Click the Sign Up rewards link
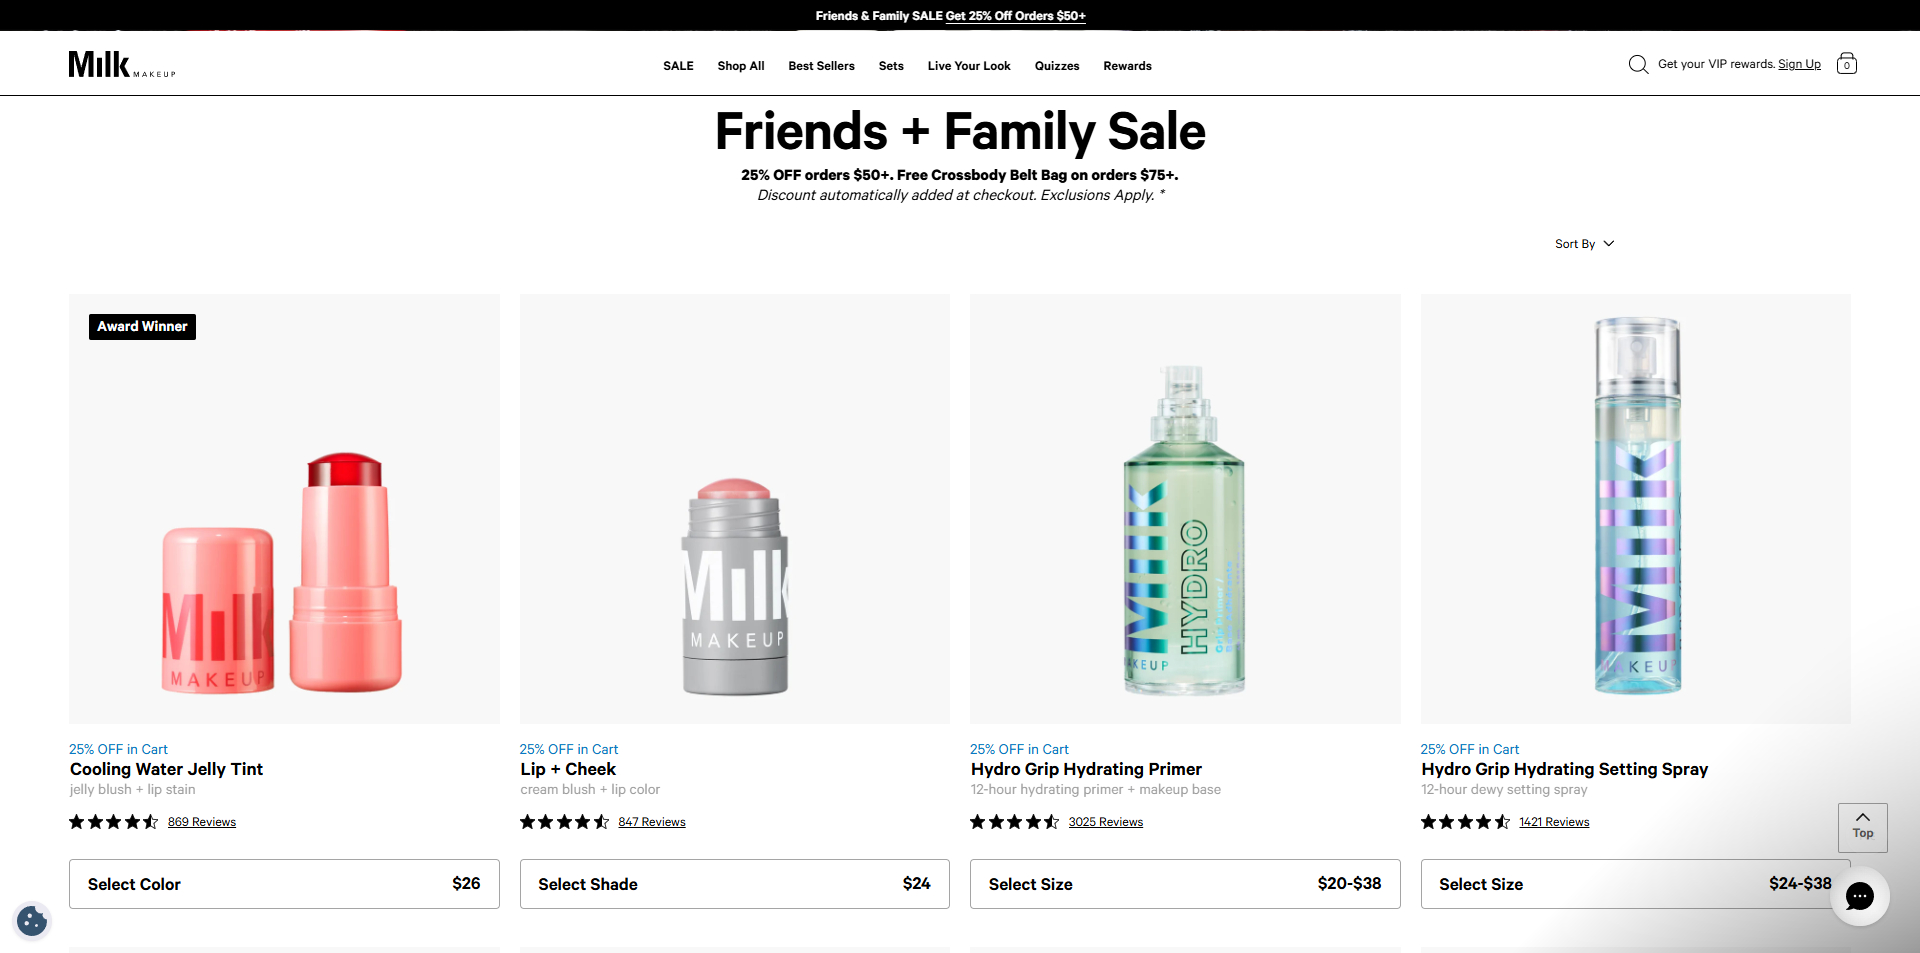 pos(1799,65)
